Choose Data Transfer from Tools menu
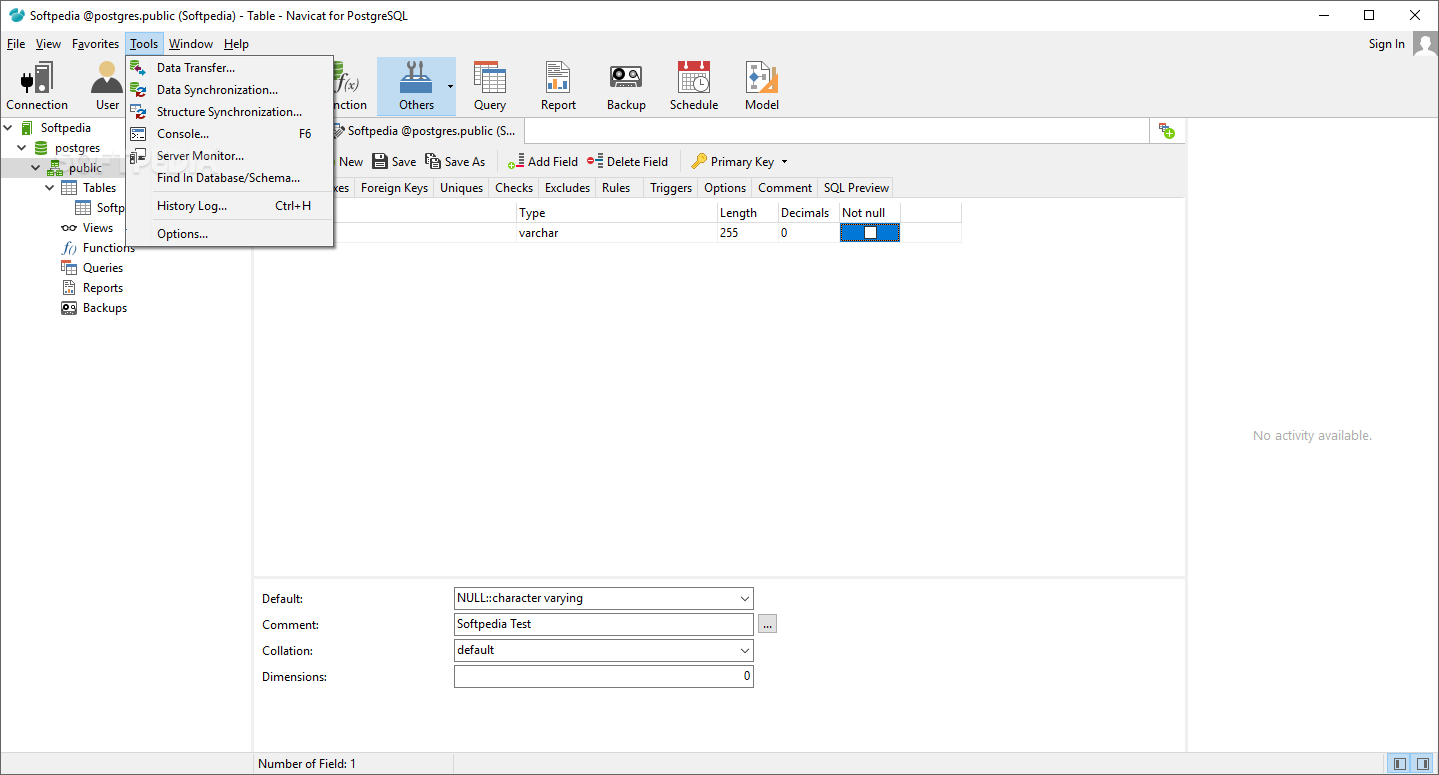 pyautogui.click(x=229, y=68)
